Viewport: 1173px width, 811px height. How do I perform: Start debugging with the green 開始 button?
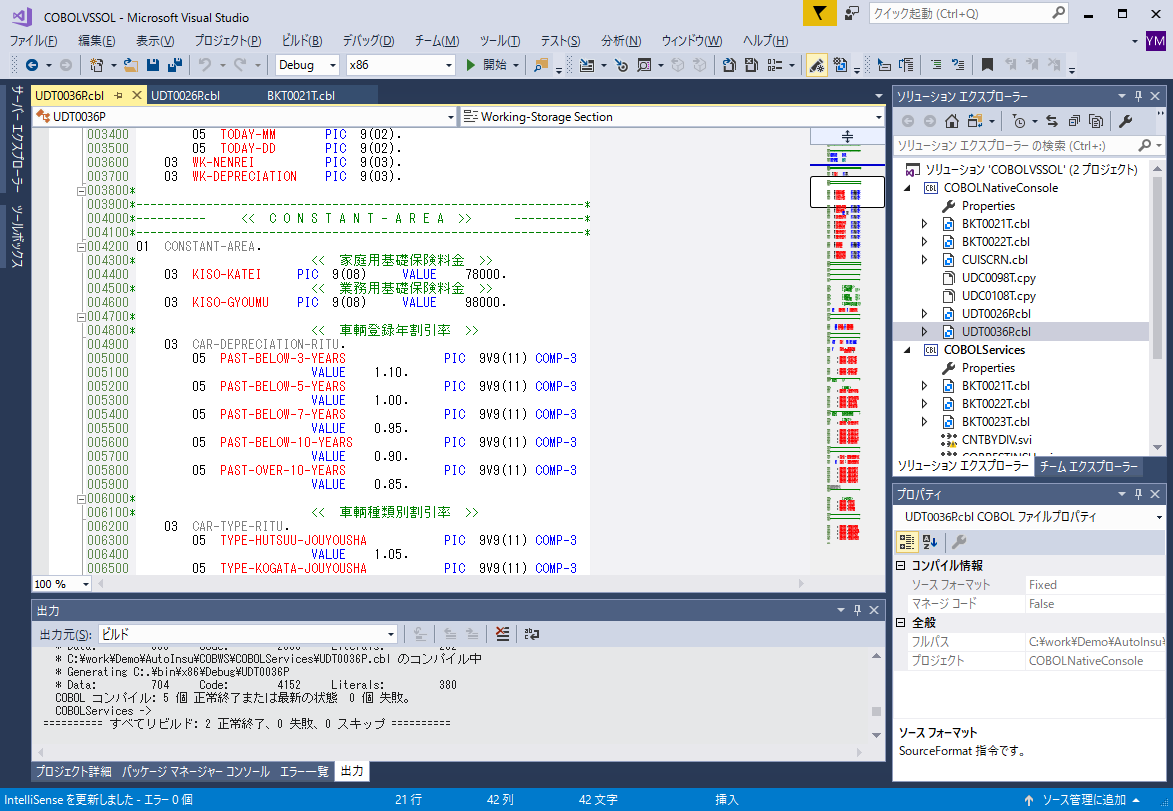(487, 65)
